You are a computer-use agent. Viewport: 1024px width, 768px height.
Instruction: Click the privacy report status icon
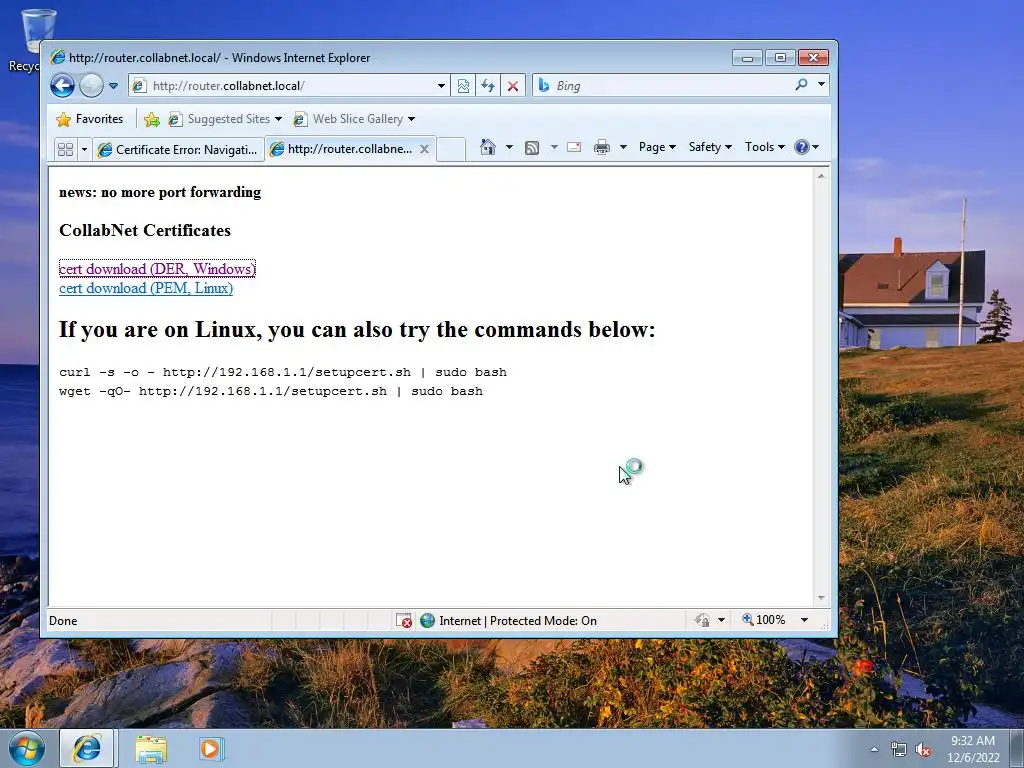coord(703,620)
